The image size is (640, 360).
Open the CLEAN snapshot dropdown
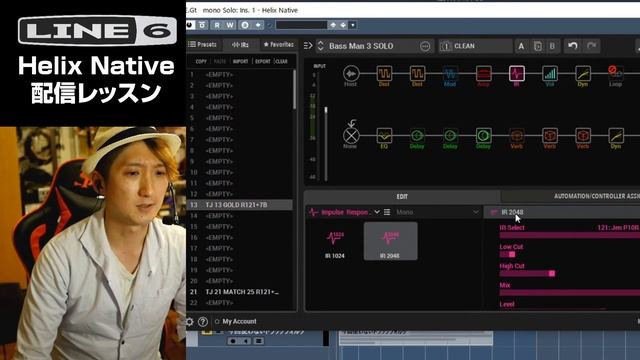point(476,46)
